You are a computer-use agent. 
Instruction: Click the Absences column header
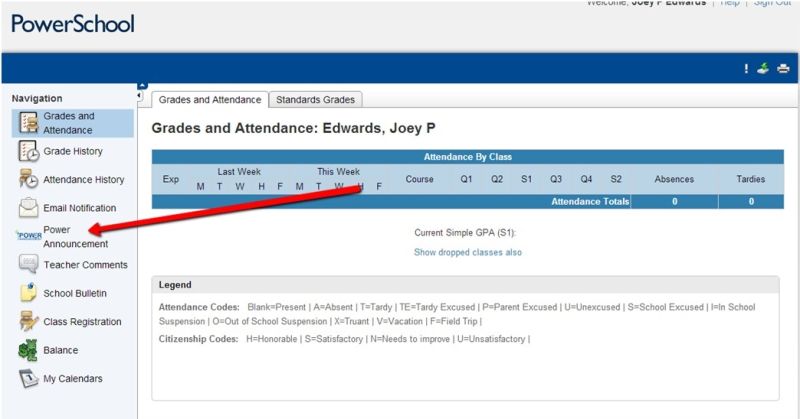(x=674, y=179)
